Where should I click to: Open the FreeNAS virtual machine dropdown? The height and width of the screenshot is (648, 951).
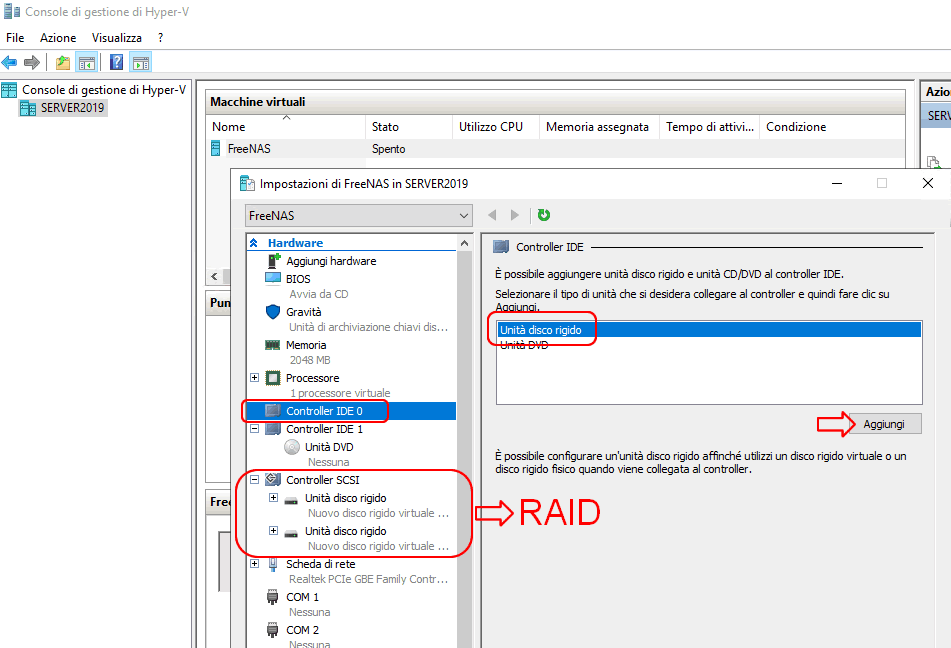(x=358, y=215)
